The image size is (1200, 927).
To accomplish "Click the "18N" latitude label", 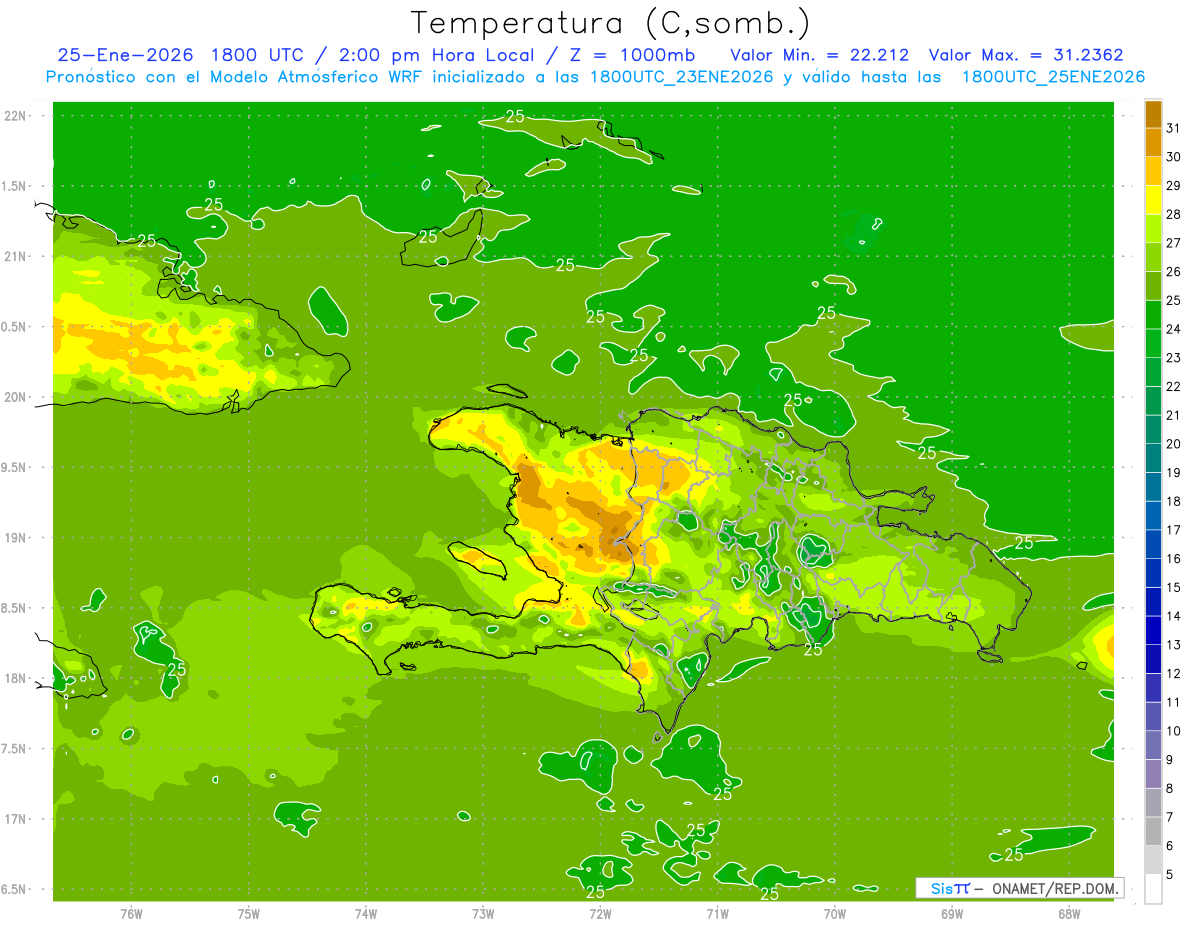I will [x=16, y=678].
